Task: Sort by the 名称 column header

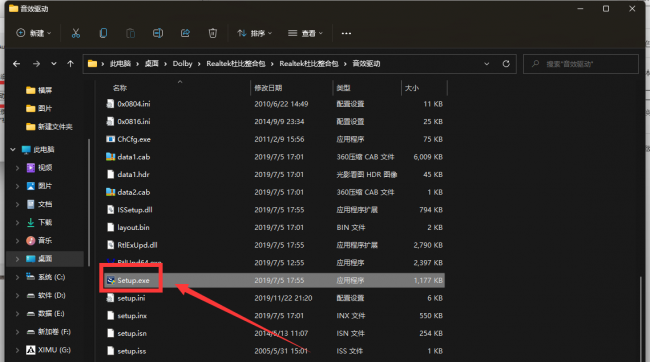Action: [x=120, y=88]
